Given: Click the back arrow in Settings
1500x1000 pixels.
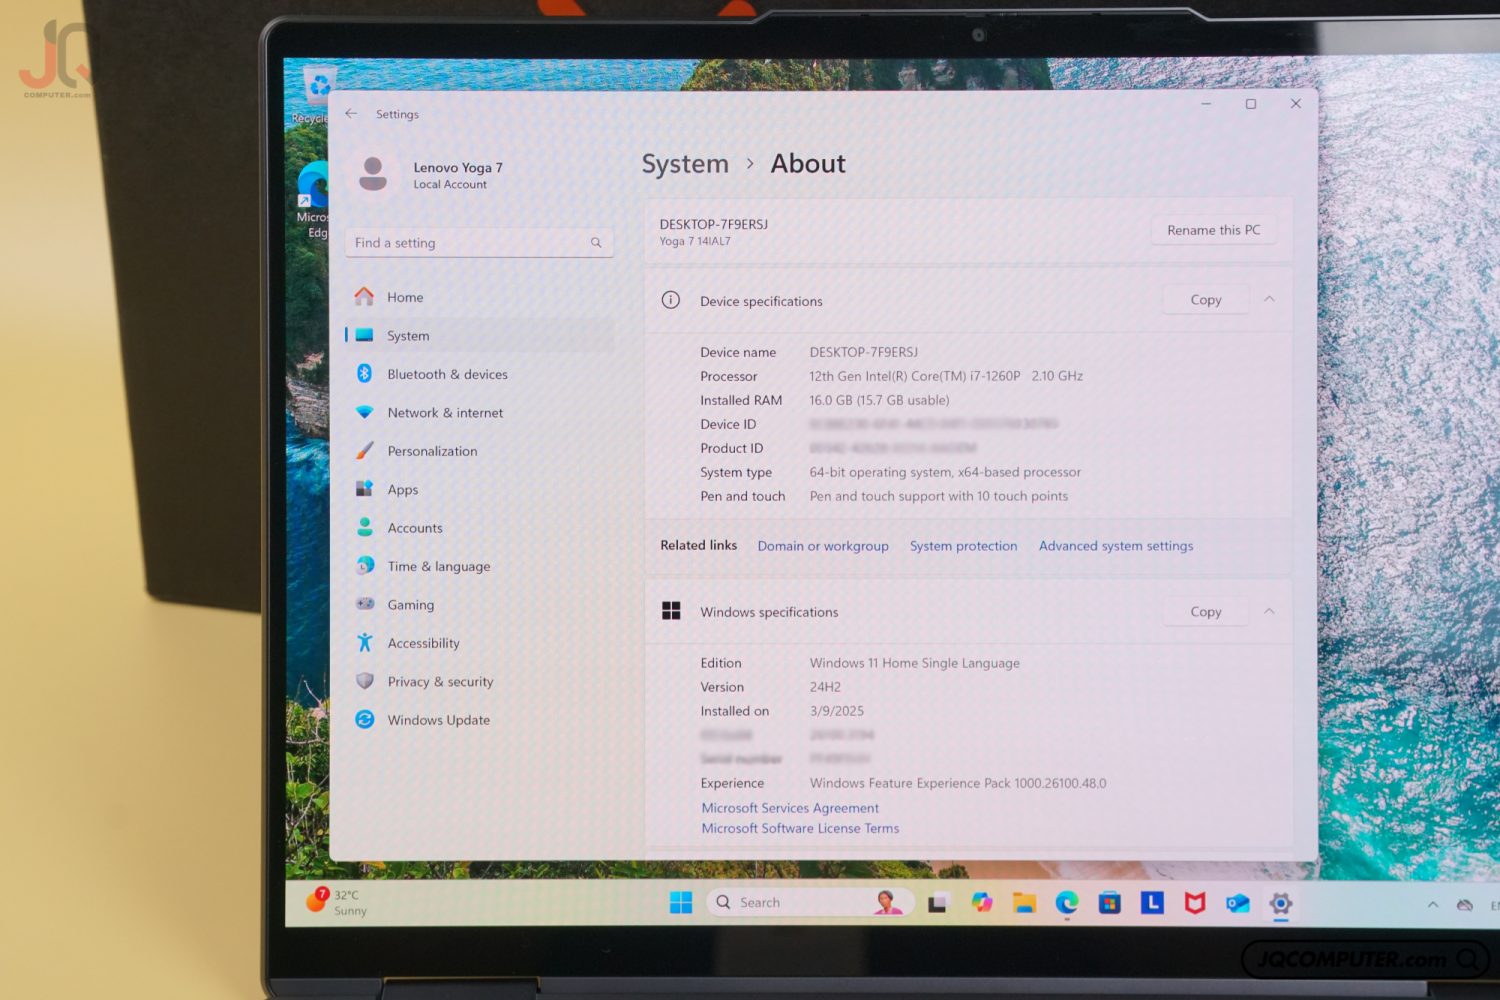Looking at the screenshot, I should [351, 114].
